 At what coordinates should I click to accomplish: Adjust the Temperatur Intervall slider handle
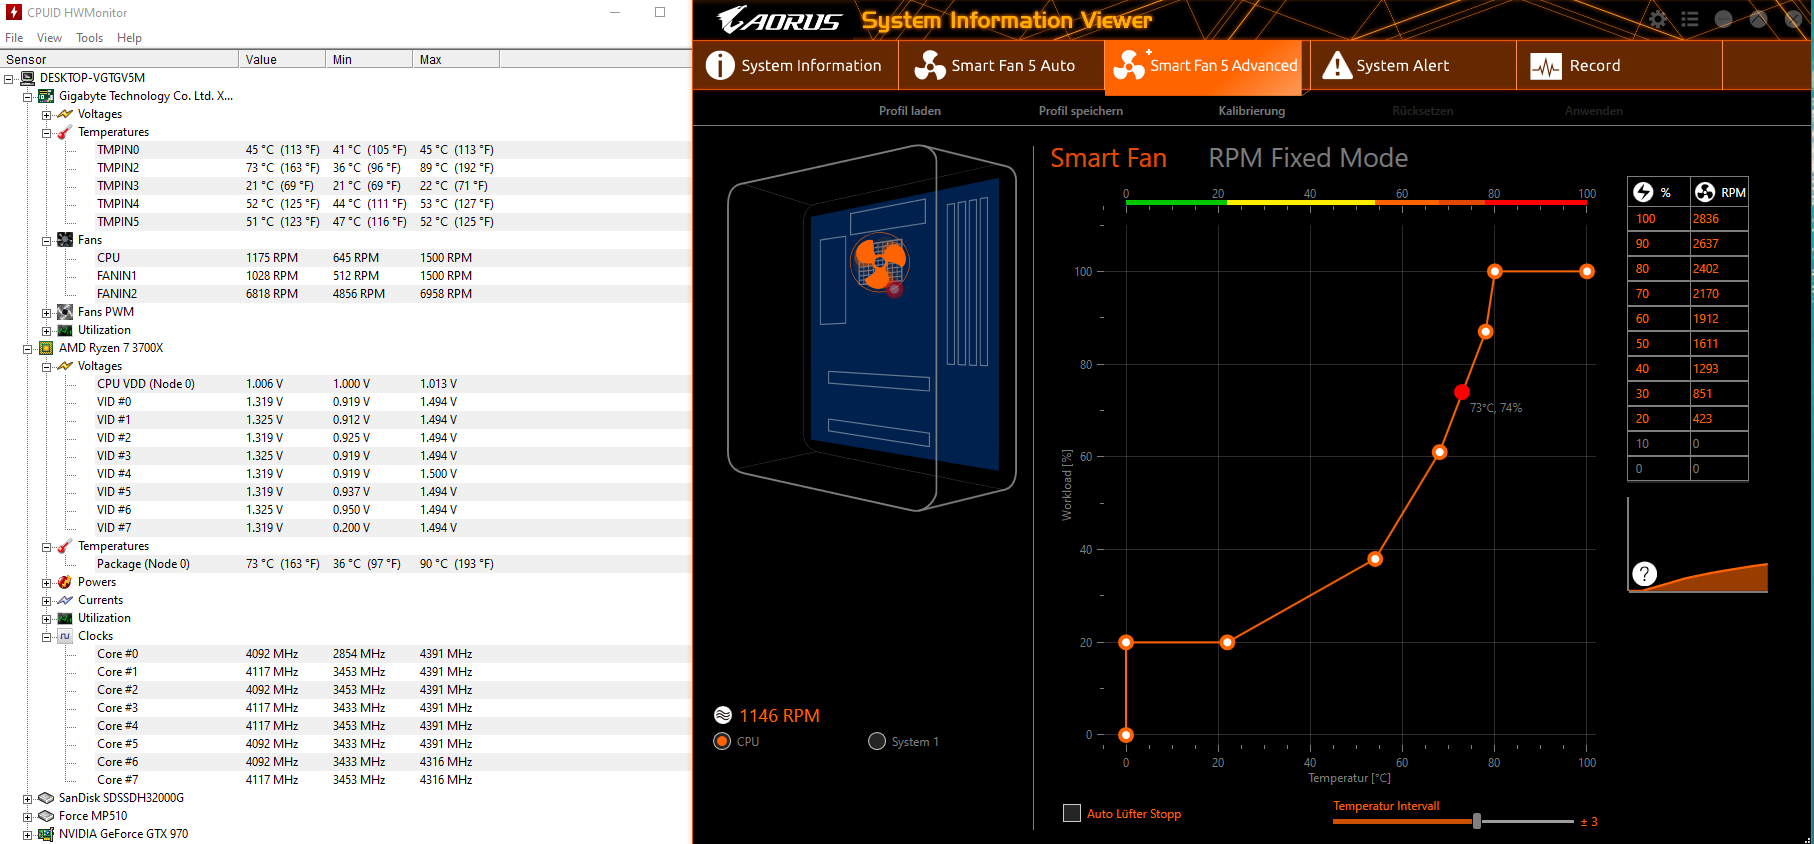1477,821
